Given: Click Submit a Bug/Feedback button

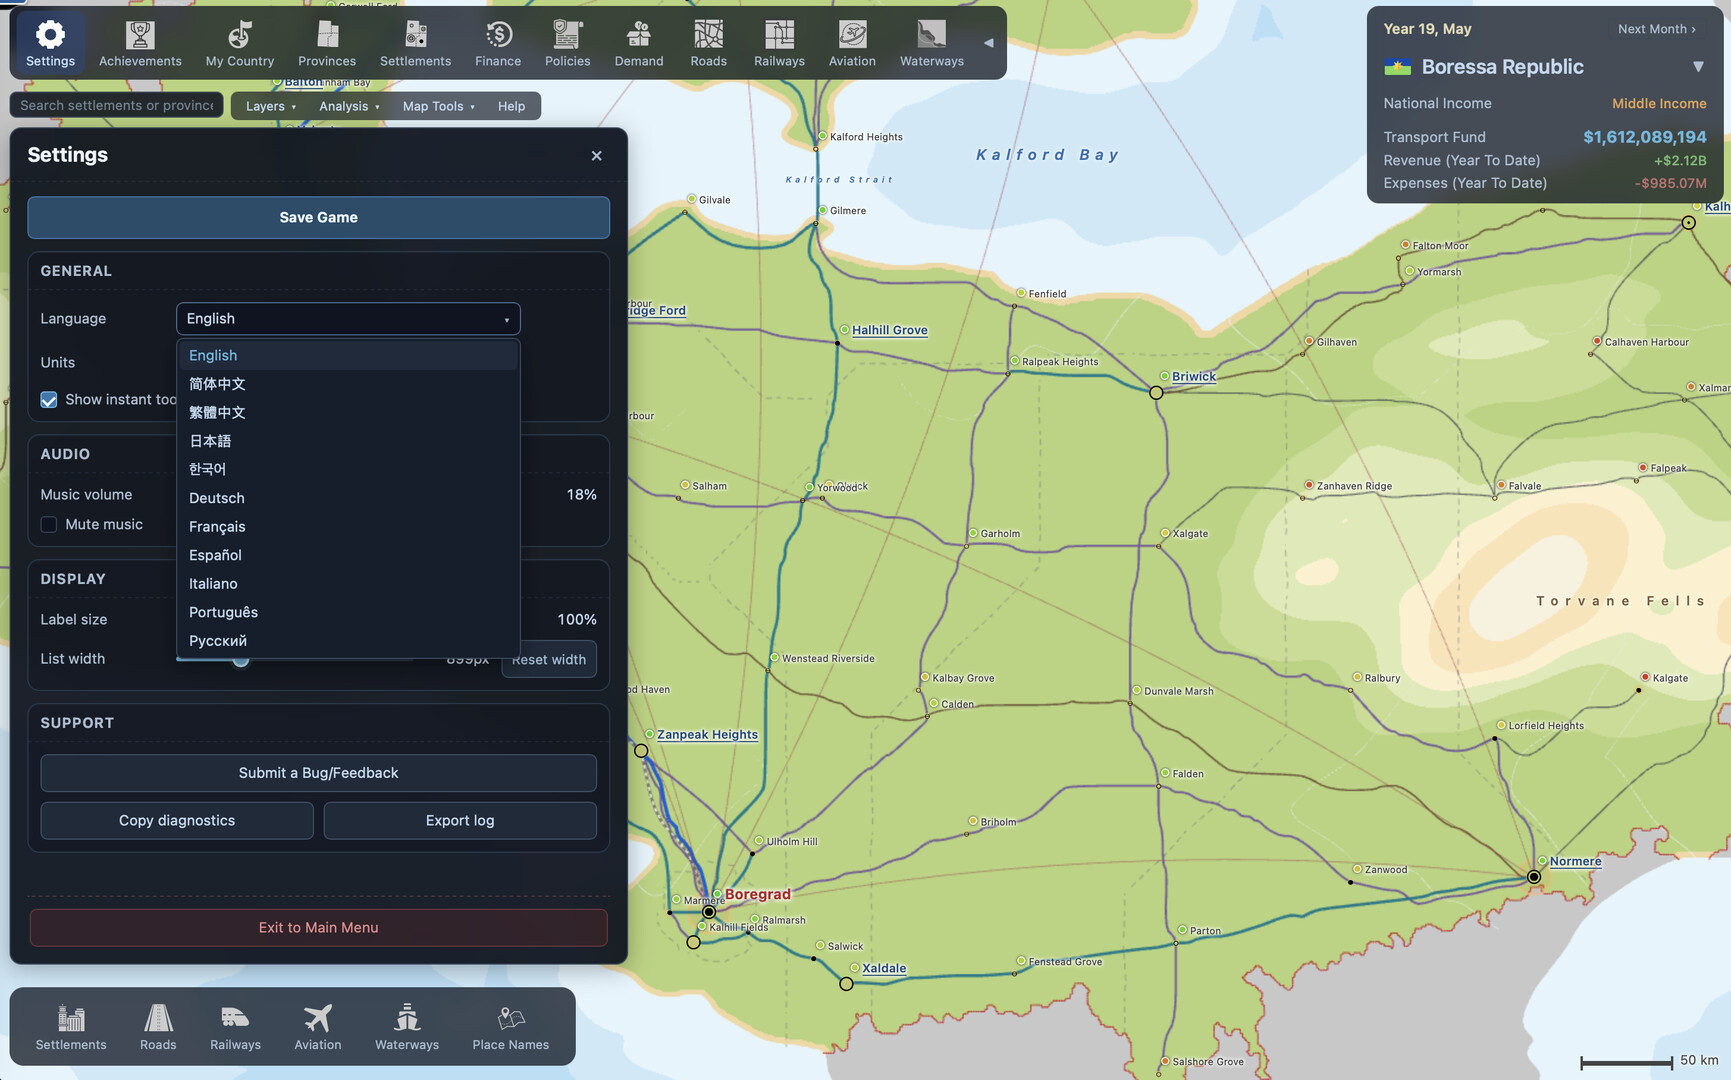Looking at the screenshot, I should click(x=318, y=773).
